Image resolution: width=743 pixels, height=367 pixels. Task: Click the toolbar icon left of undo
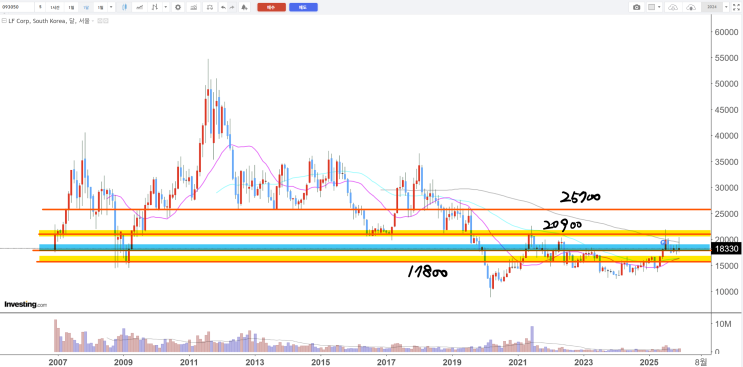tap(209, 7)
